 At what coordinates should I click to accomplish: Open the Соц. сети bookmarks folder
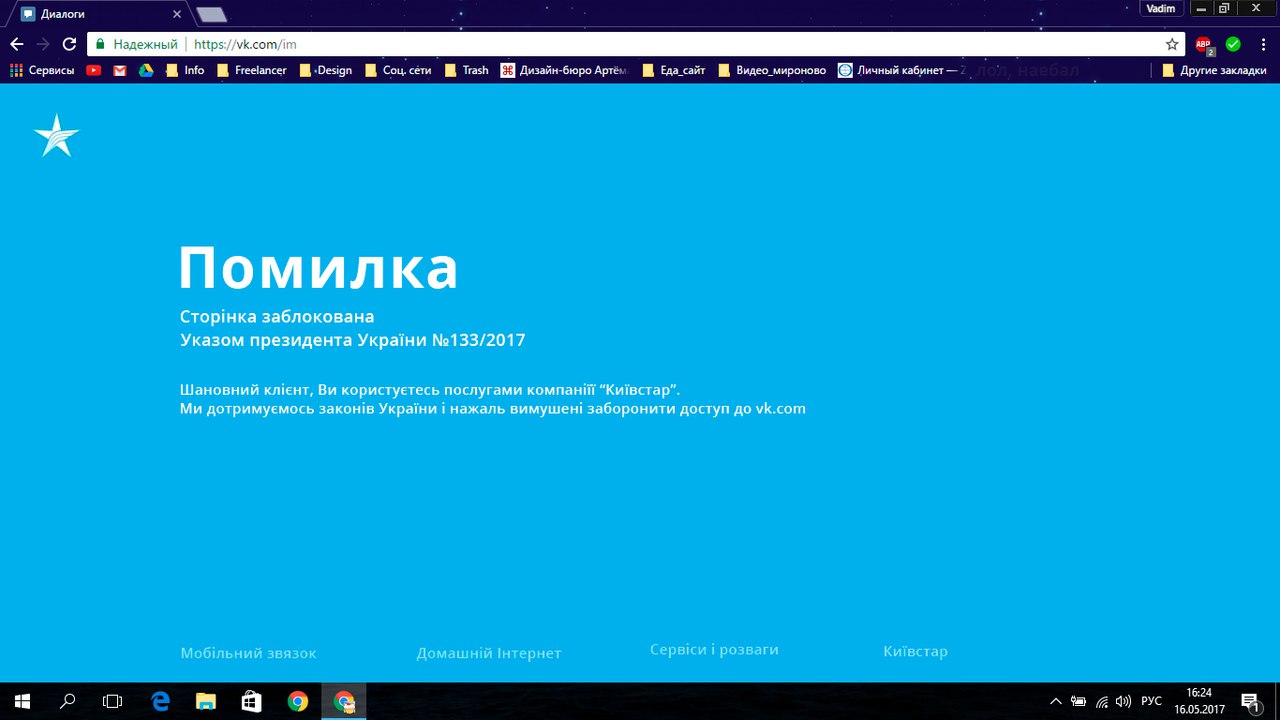(399, 70)
